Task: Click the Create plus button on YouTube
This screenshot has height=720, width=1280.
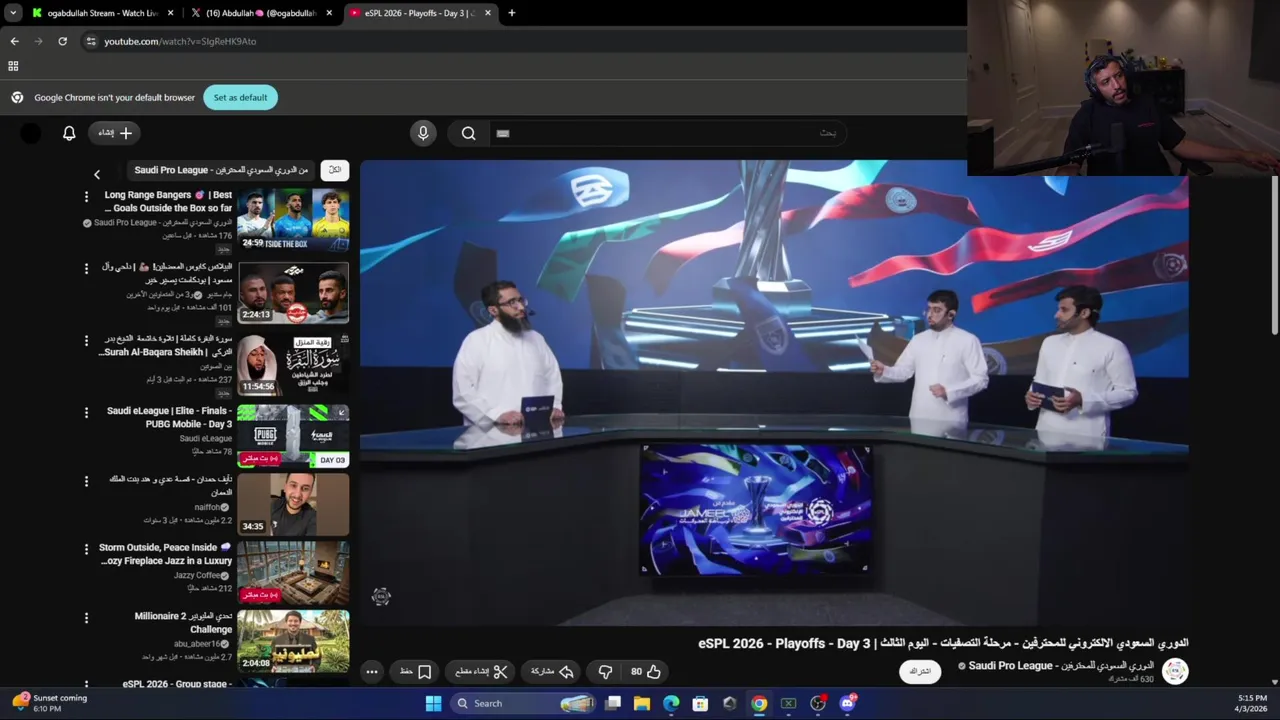Action: pos(115,133)
